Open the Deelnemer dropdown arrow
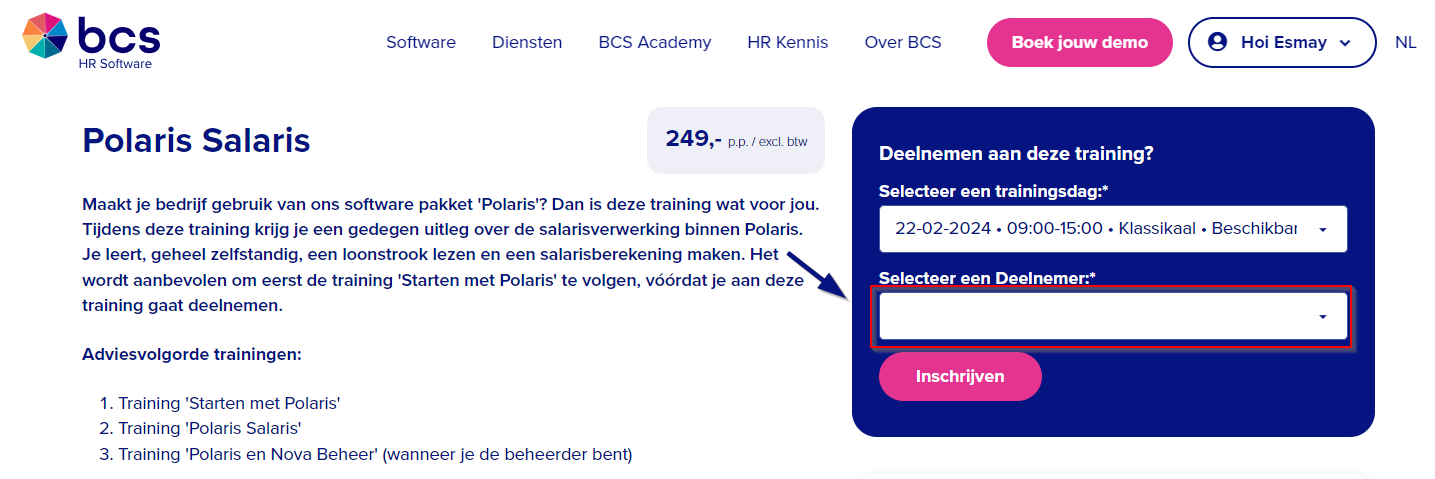 point(1323,317)
